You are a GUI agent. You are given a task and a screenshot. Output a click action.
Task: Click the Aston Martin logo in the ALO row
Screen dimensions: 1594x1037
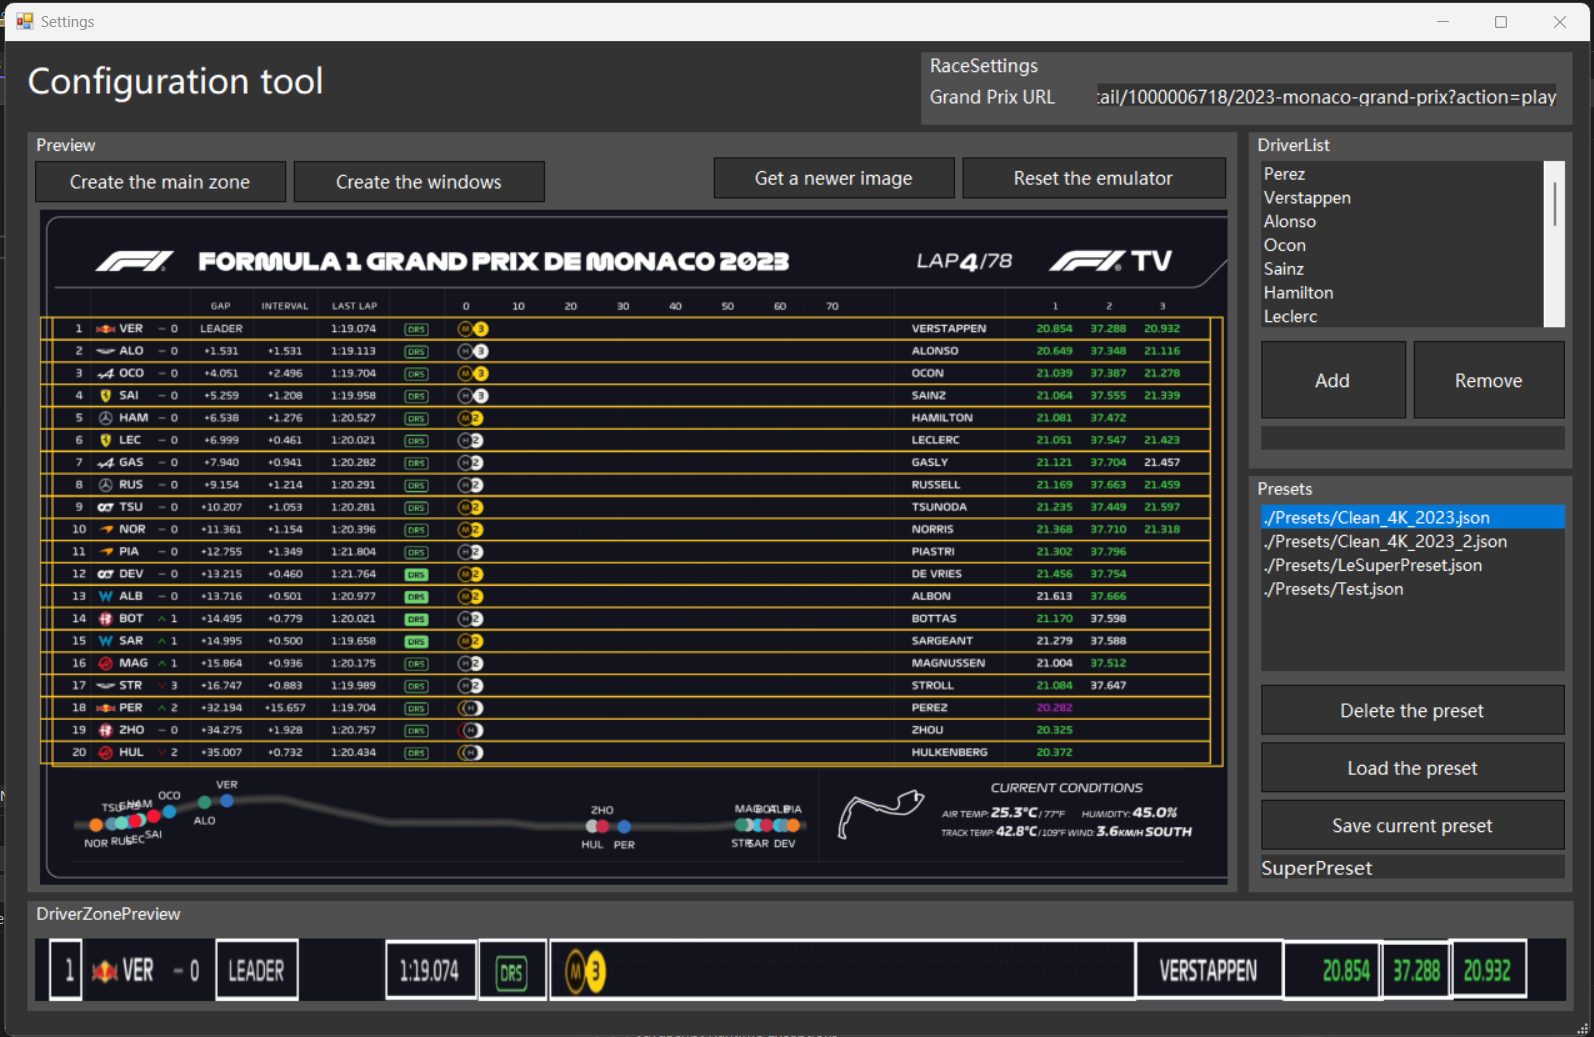click(105, 351)
